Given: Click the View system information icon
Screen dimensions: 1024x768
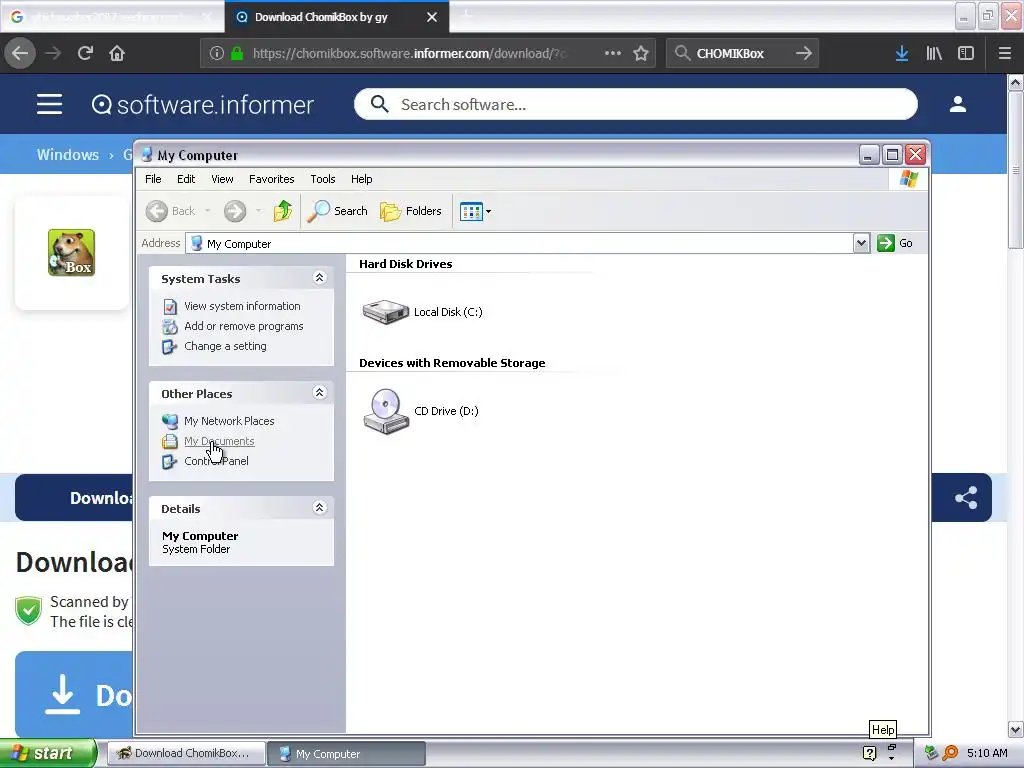Looking at the screenshot, I should (x=170, y=306).
